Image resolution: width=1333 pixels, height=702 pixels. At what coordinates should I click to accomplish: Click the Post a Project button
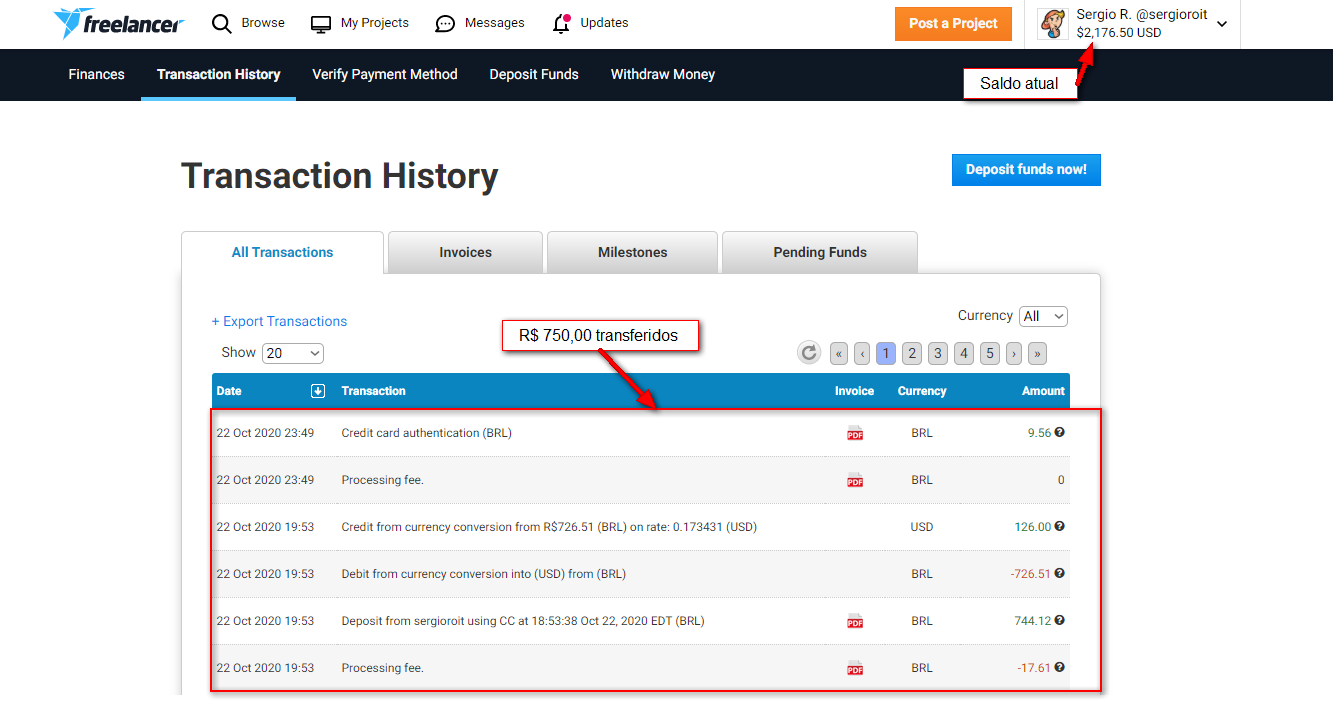(x=953, y=24)
